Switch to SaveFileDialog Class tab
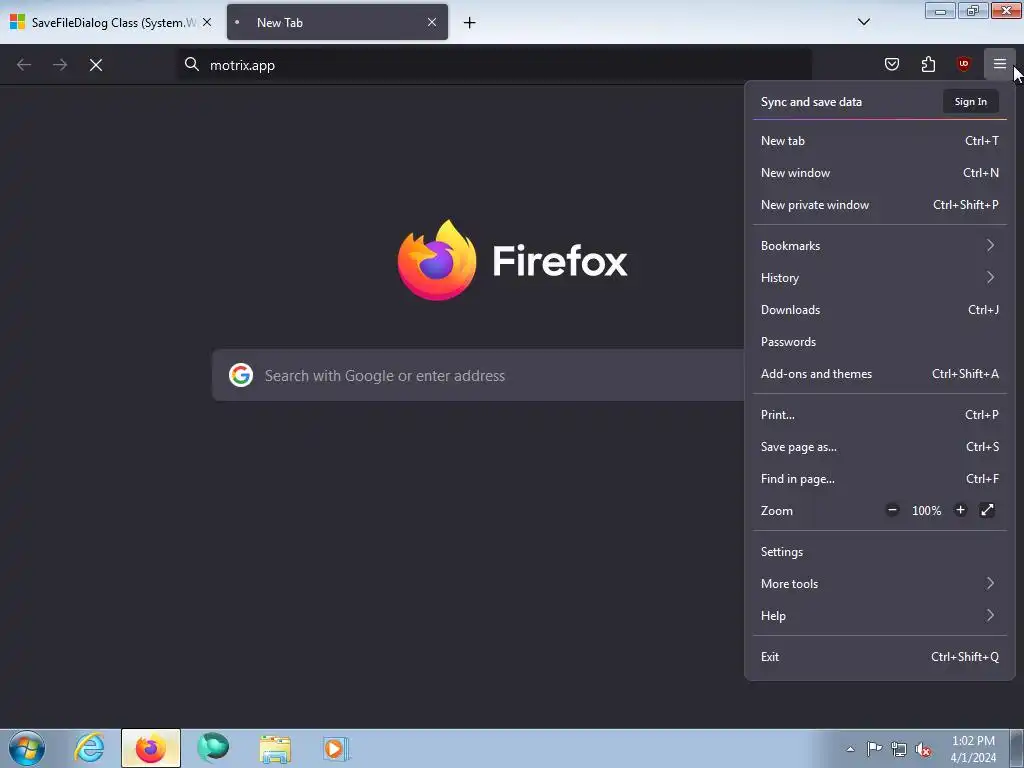 [x=111, y=22]
